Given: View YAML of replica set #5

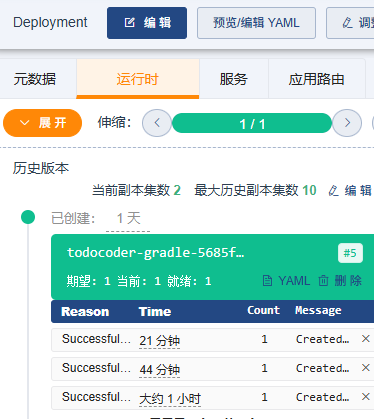Looking at the screenshot, I should (x=287, y=281).
